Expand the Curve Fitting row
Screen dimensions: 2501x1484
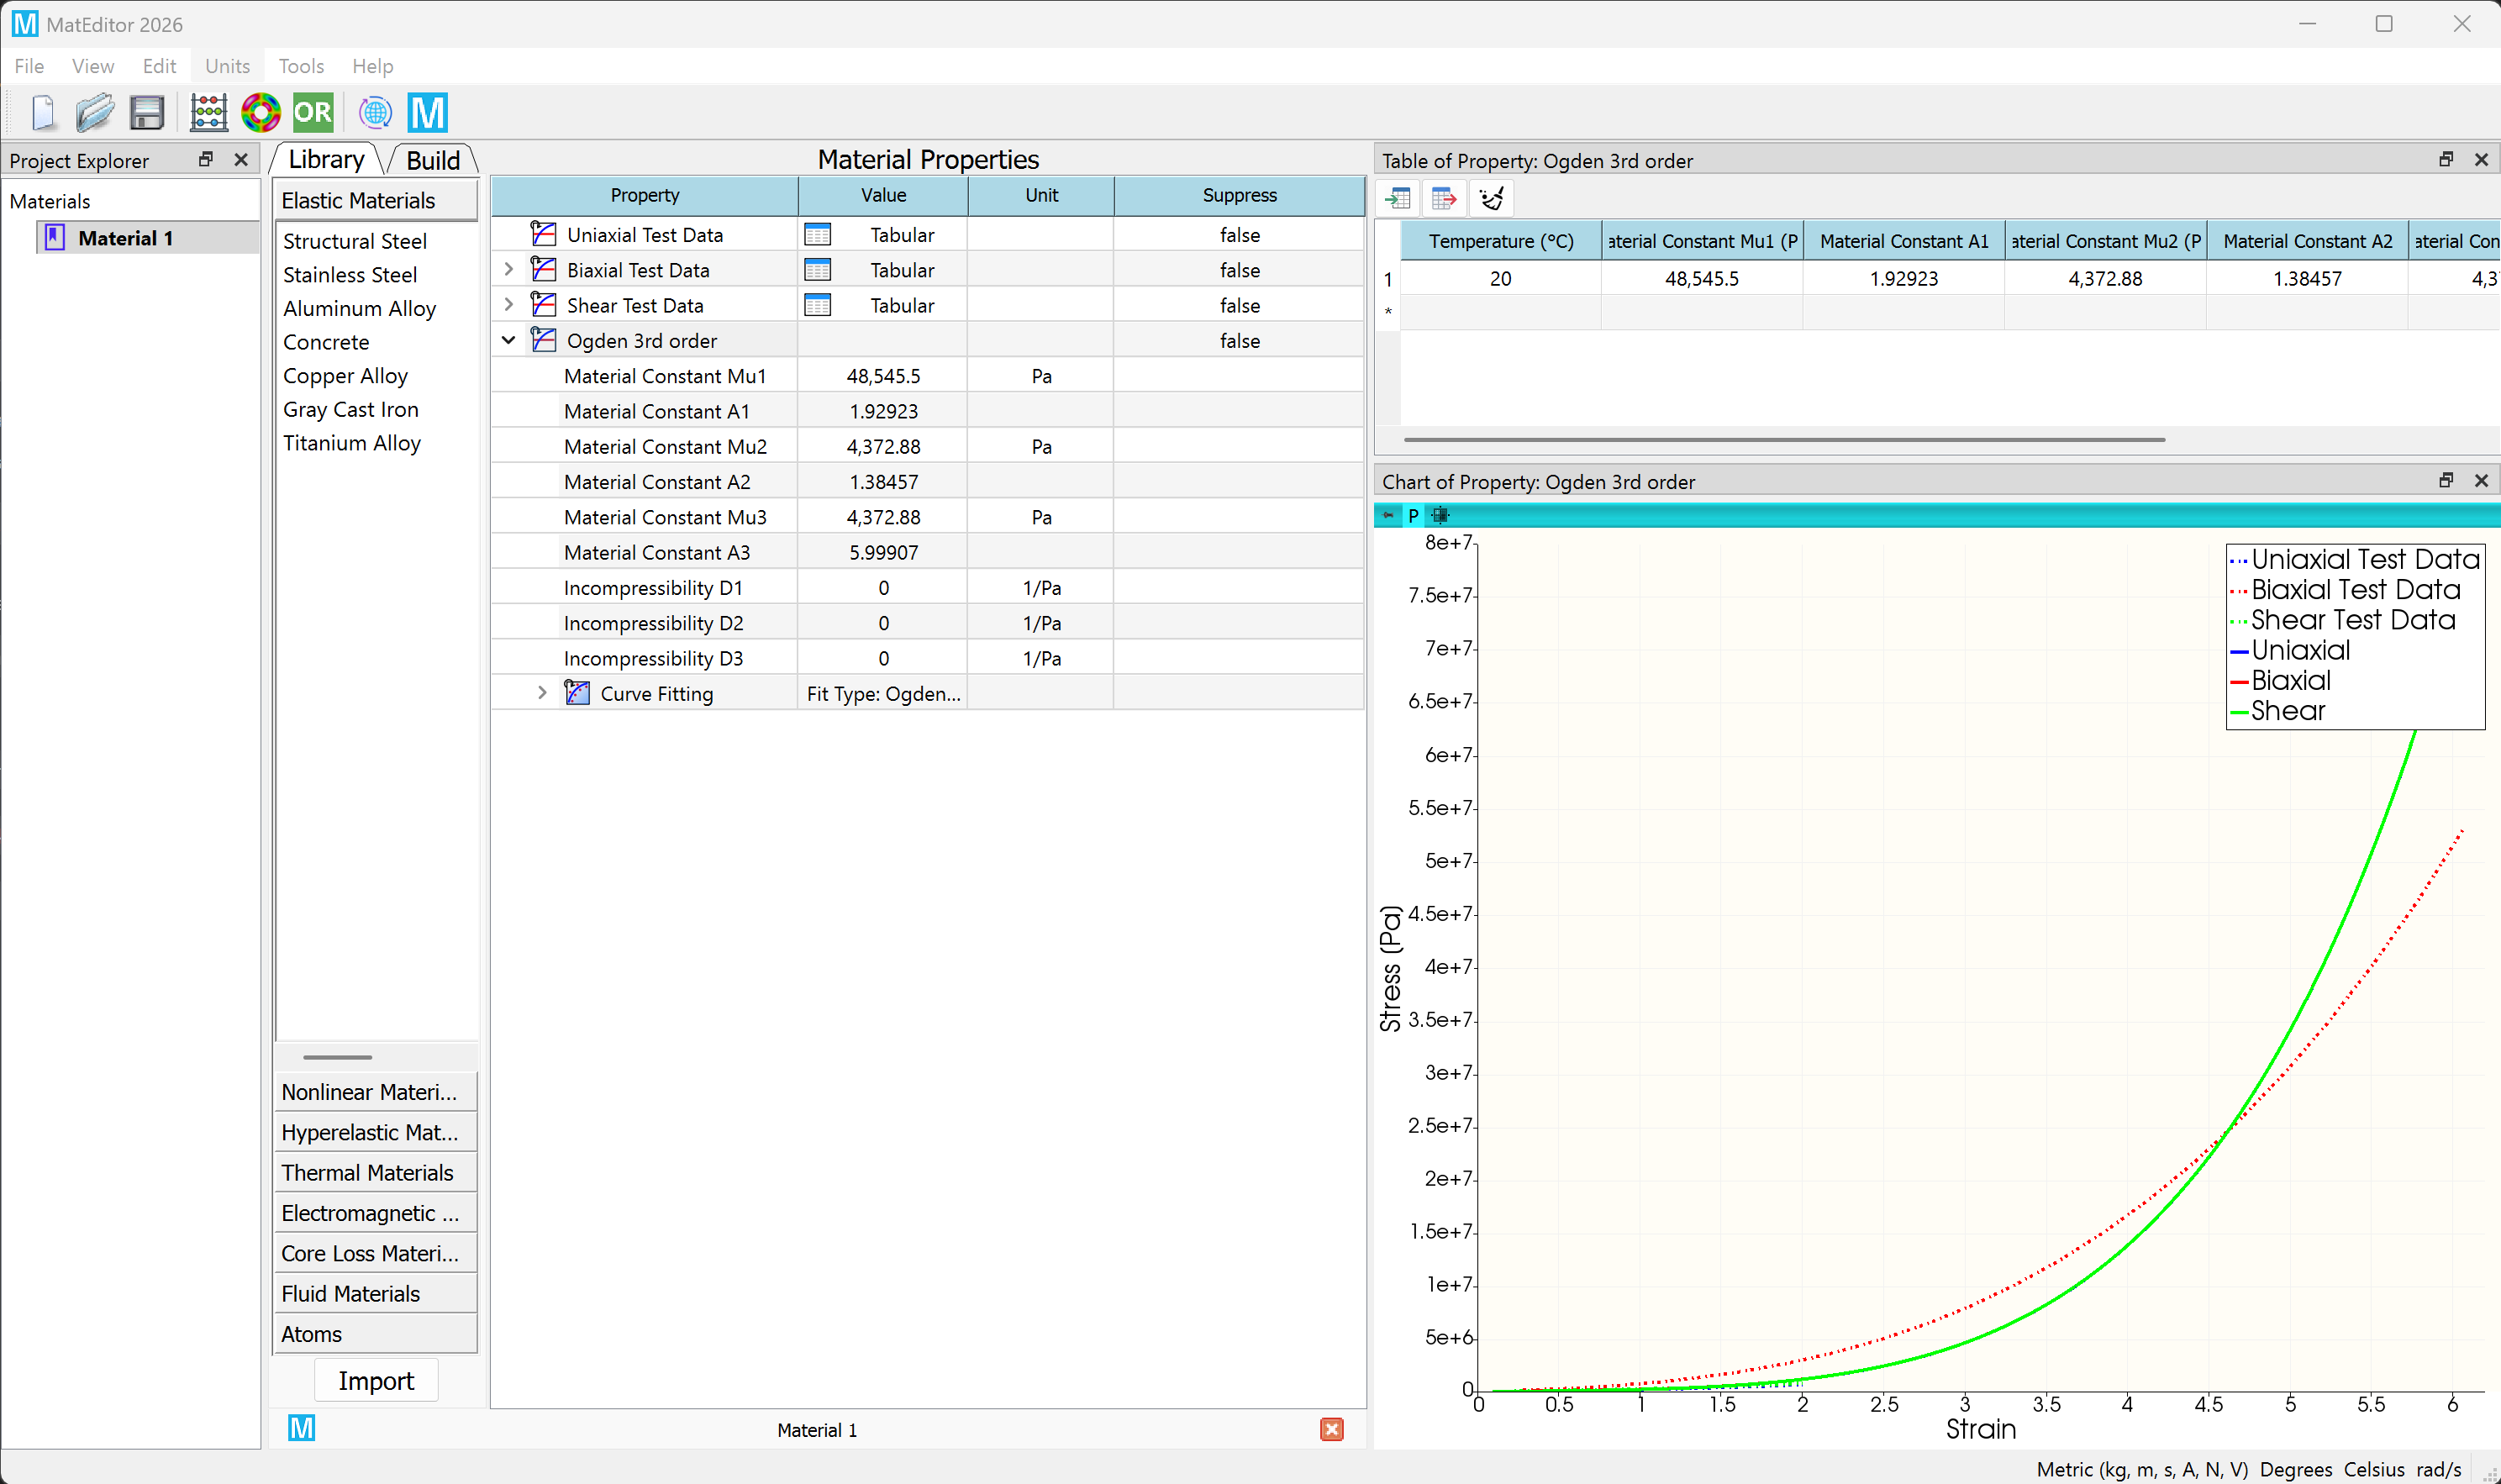pos(542,693)
